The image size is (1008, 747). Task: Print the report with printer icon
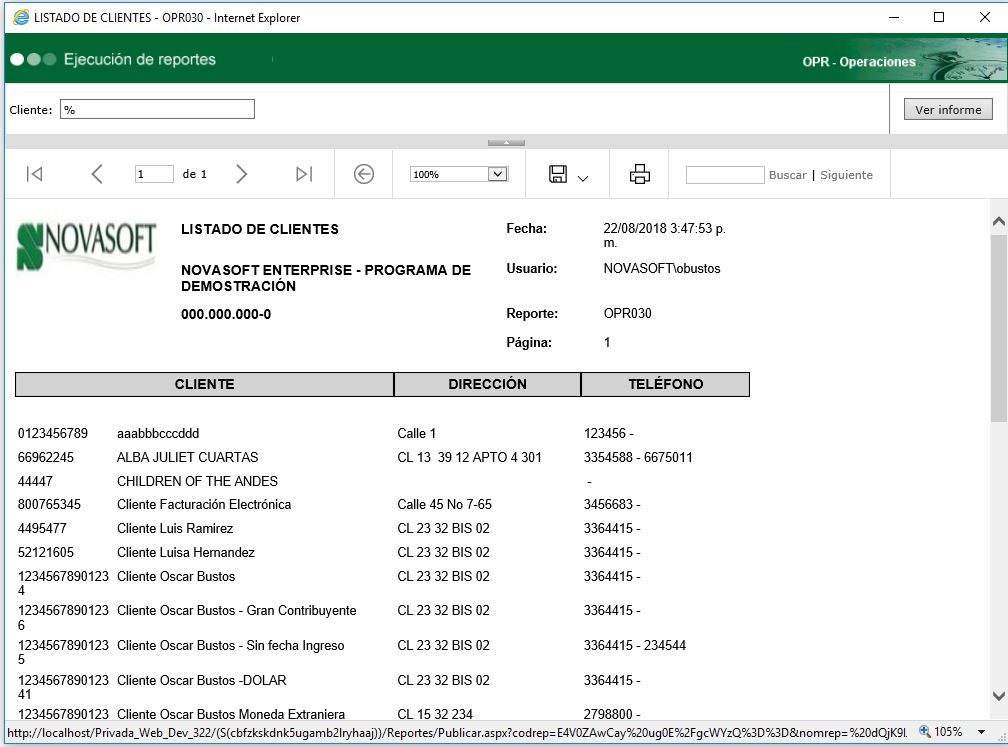point(640,174)
